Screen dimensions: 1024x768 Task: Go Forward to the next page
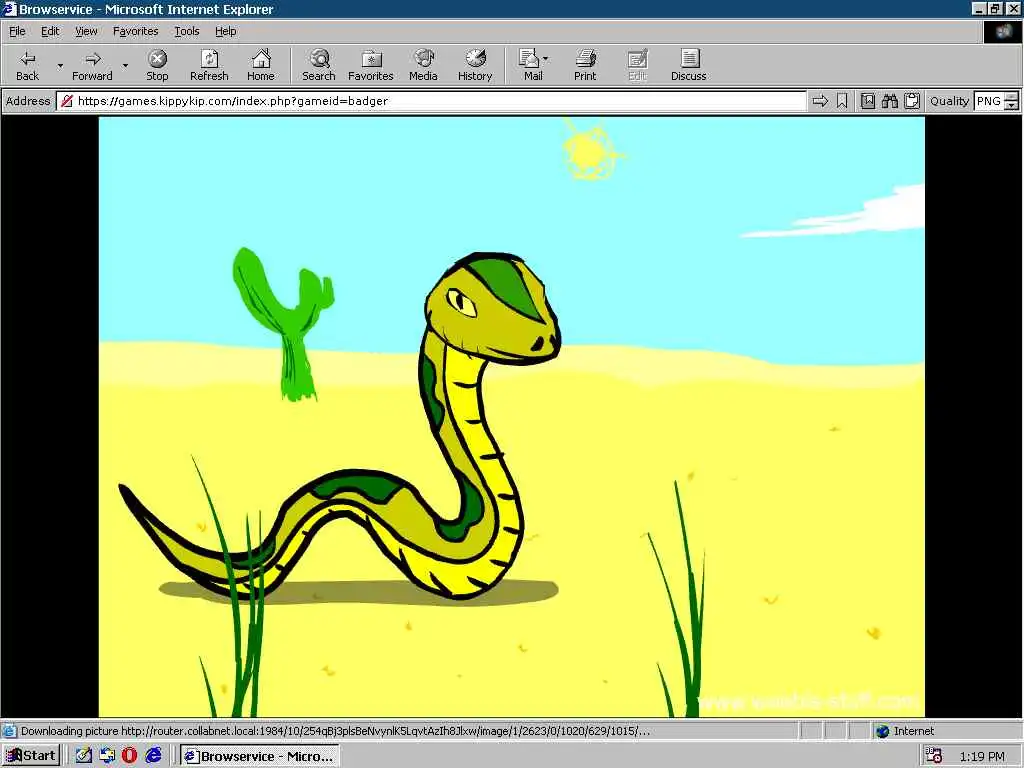[92, 65]
